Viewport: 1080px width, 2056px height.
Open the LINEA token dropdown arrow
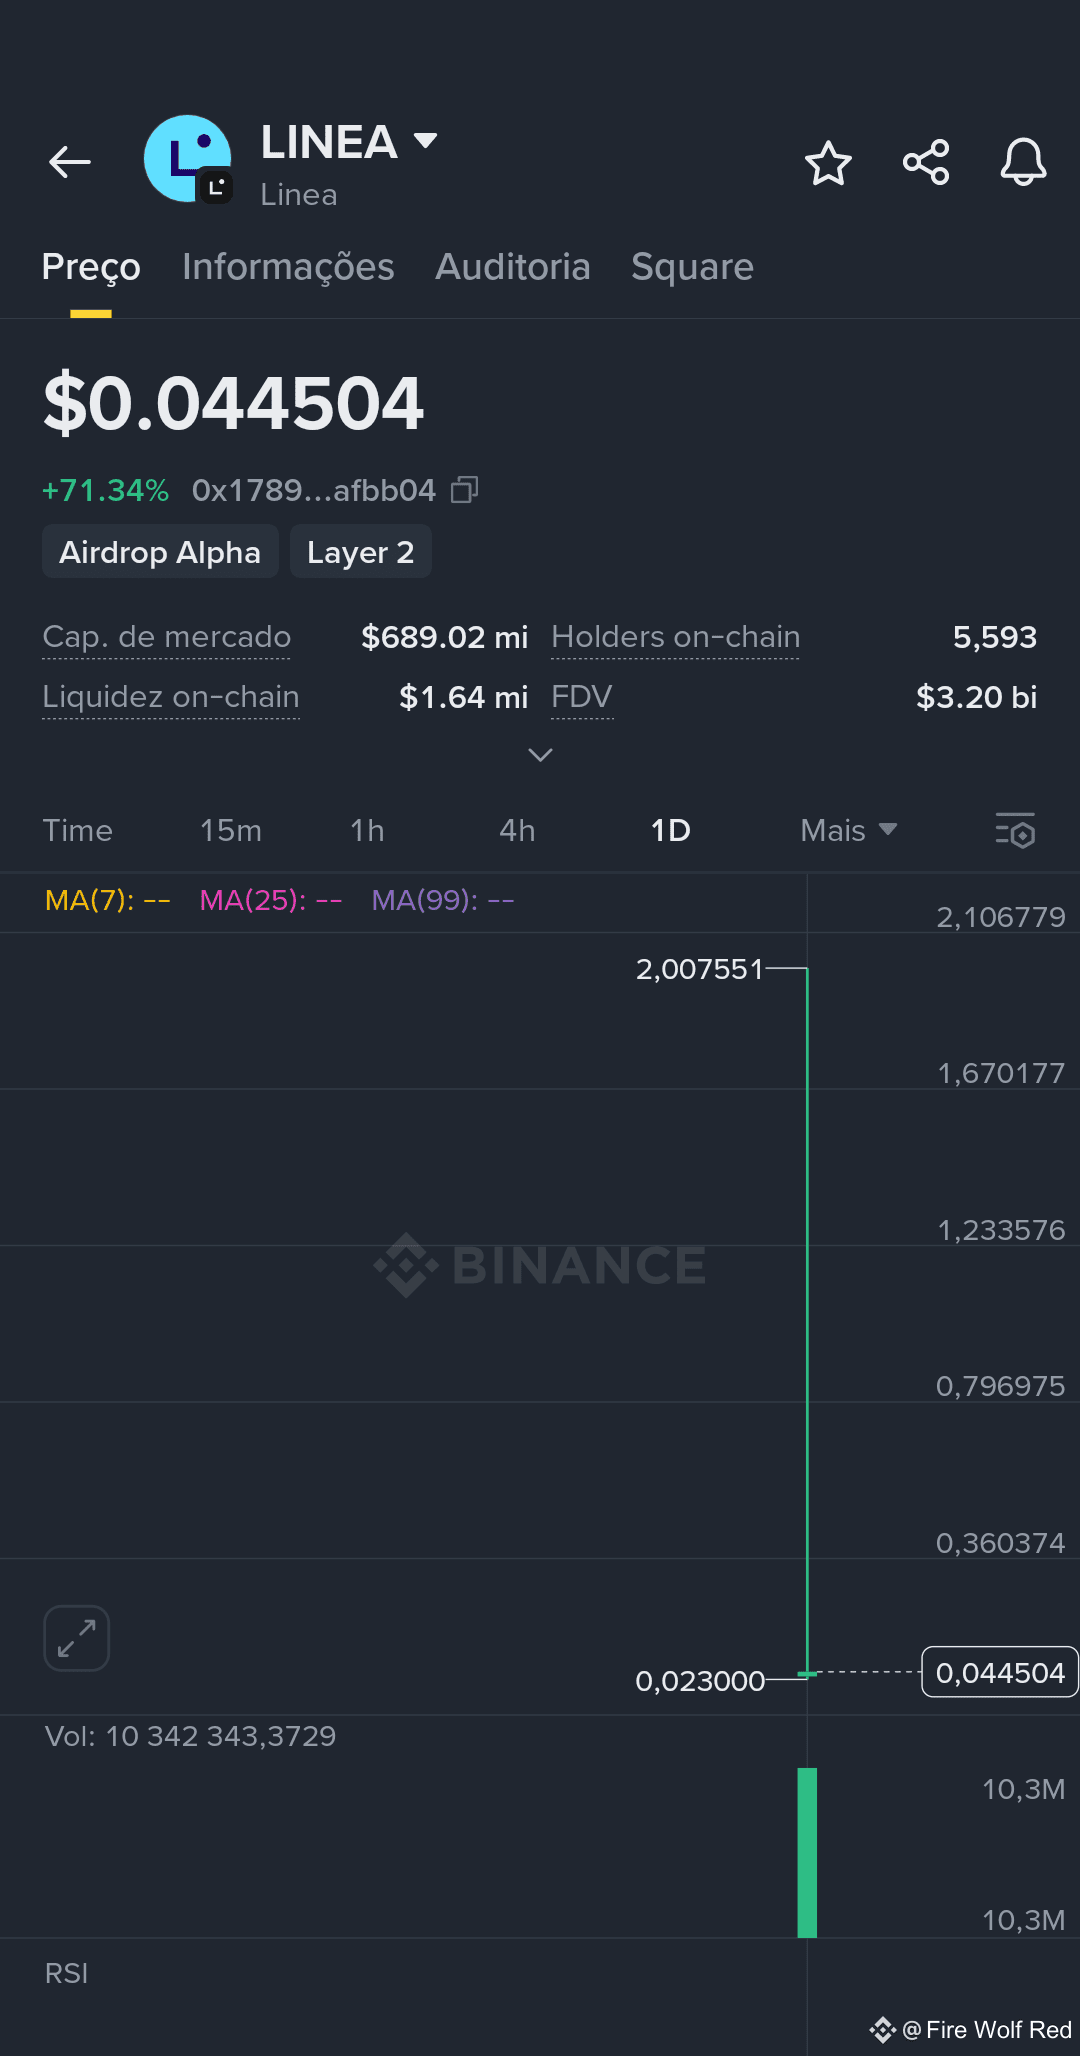(x=426, y=140)
